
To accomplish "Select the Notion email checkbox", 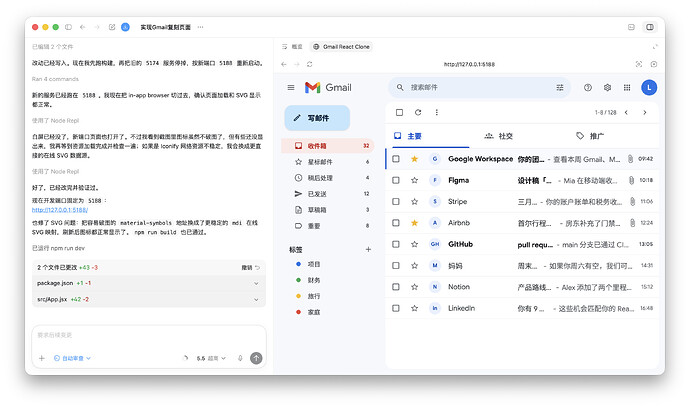I will [396, 287].
